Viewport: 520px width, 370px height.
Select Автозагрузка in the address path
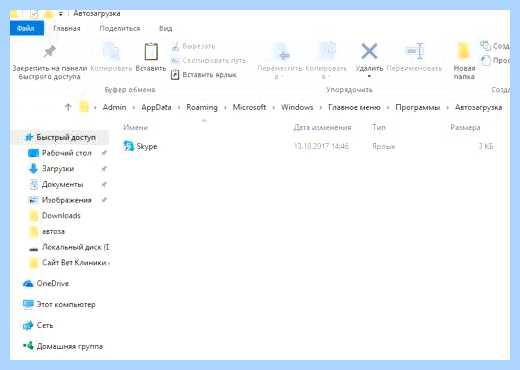[x=478, y=107]
